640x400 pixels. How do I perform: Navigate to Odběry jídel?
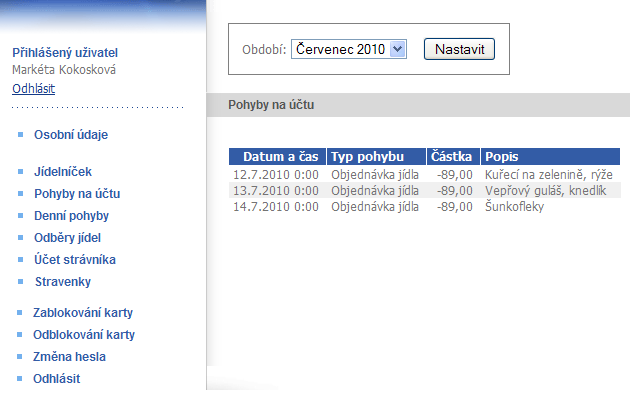[67, 238]
